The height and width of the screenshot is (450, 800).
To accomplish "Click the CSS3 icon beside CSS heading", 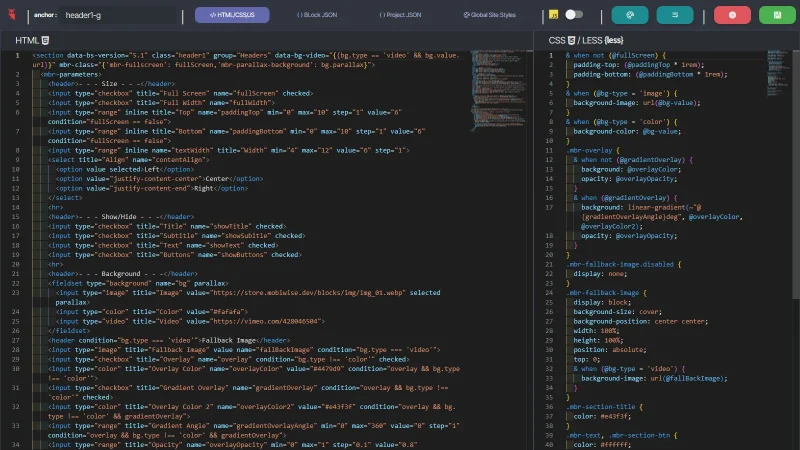I will point(571,40).
